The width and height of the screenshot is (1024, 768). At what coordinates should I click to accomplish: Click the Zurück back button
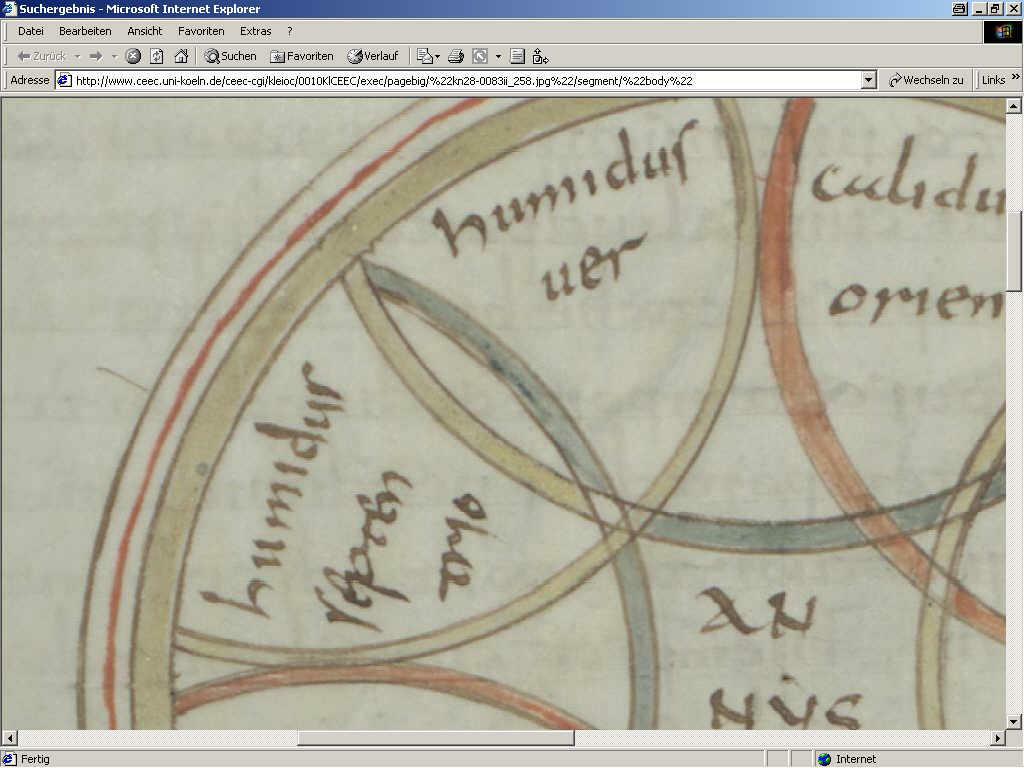click(x=42, y=56)
